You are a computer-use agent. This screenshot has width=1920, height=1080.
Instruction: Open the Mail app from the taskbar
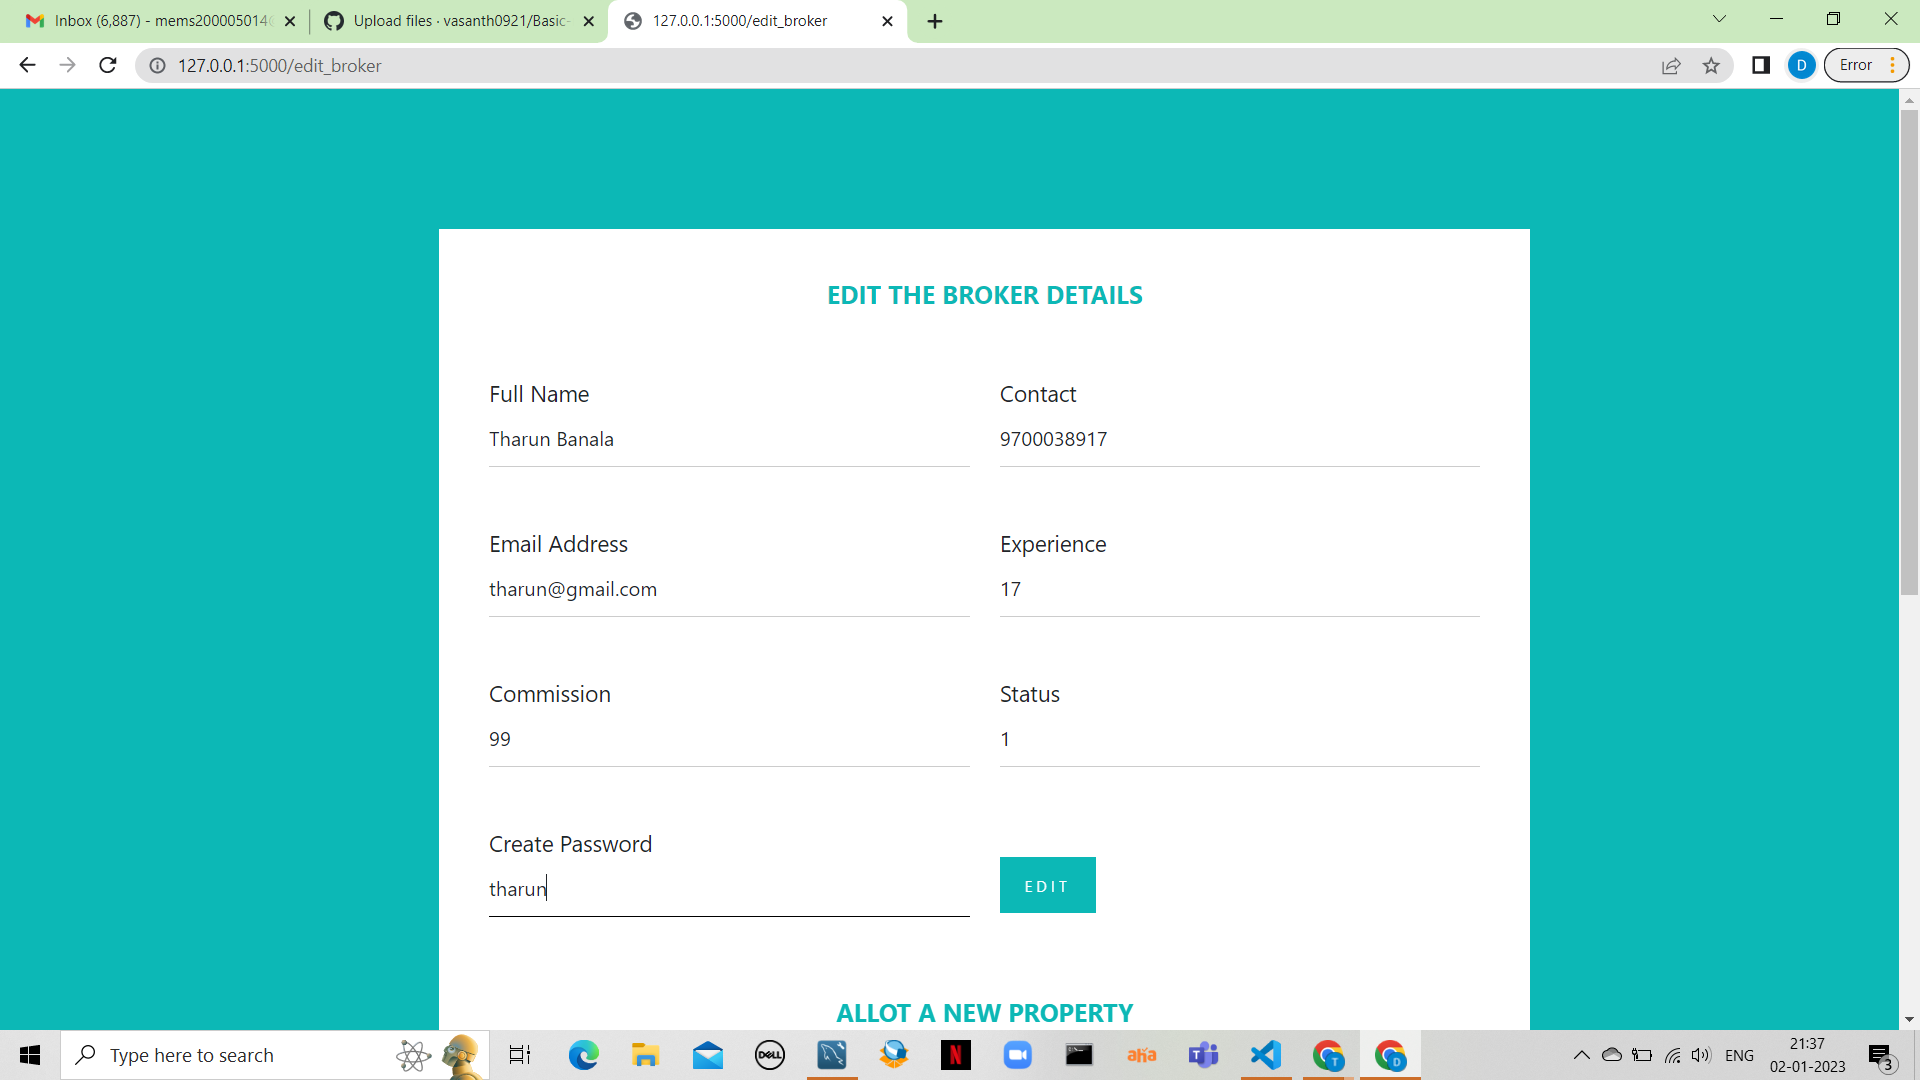pyautogui.click(x=708, y=1055)
